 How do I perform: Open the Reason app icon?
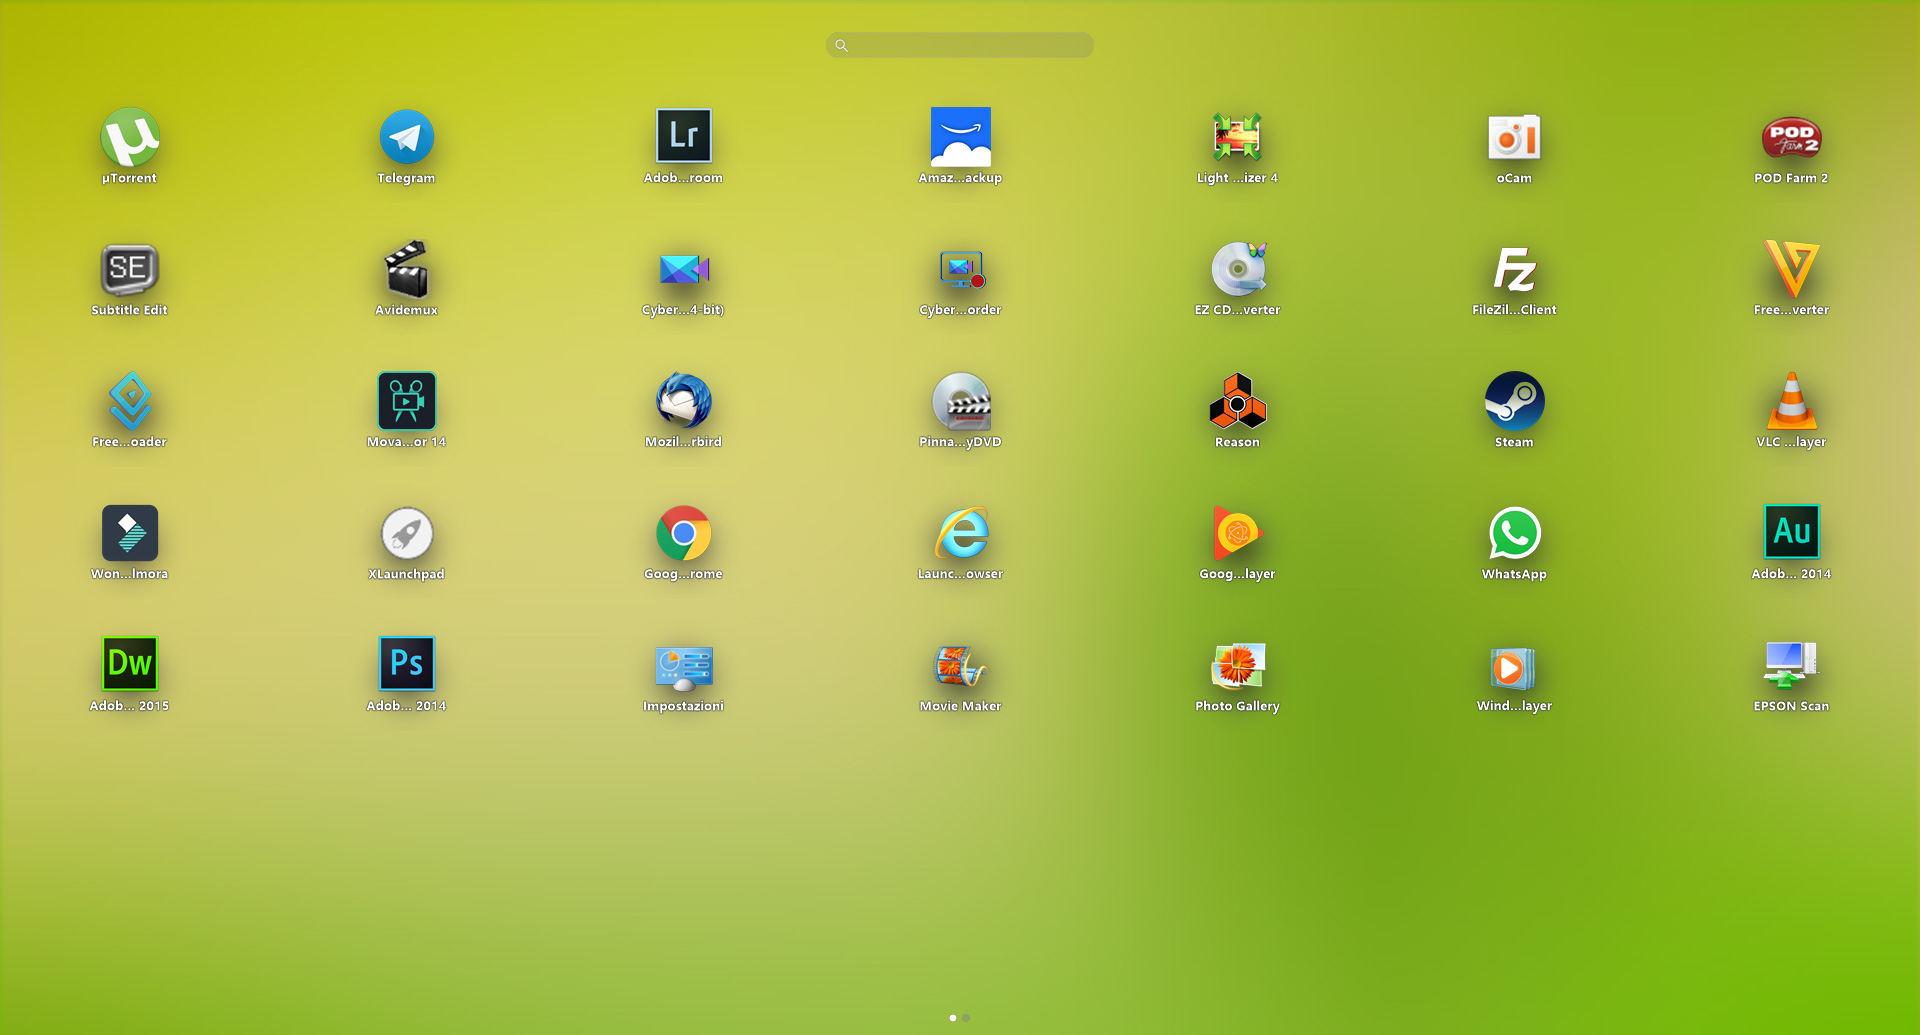pyautogui.click(x=1237, y=402)
